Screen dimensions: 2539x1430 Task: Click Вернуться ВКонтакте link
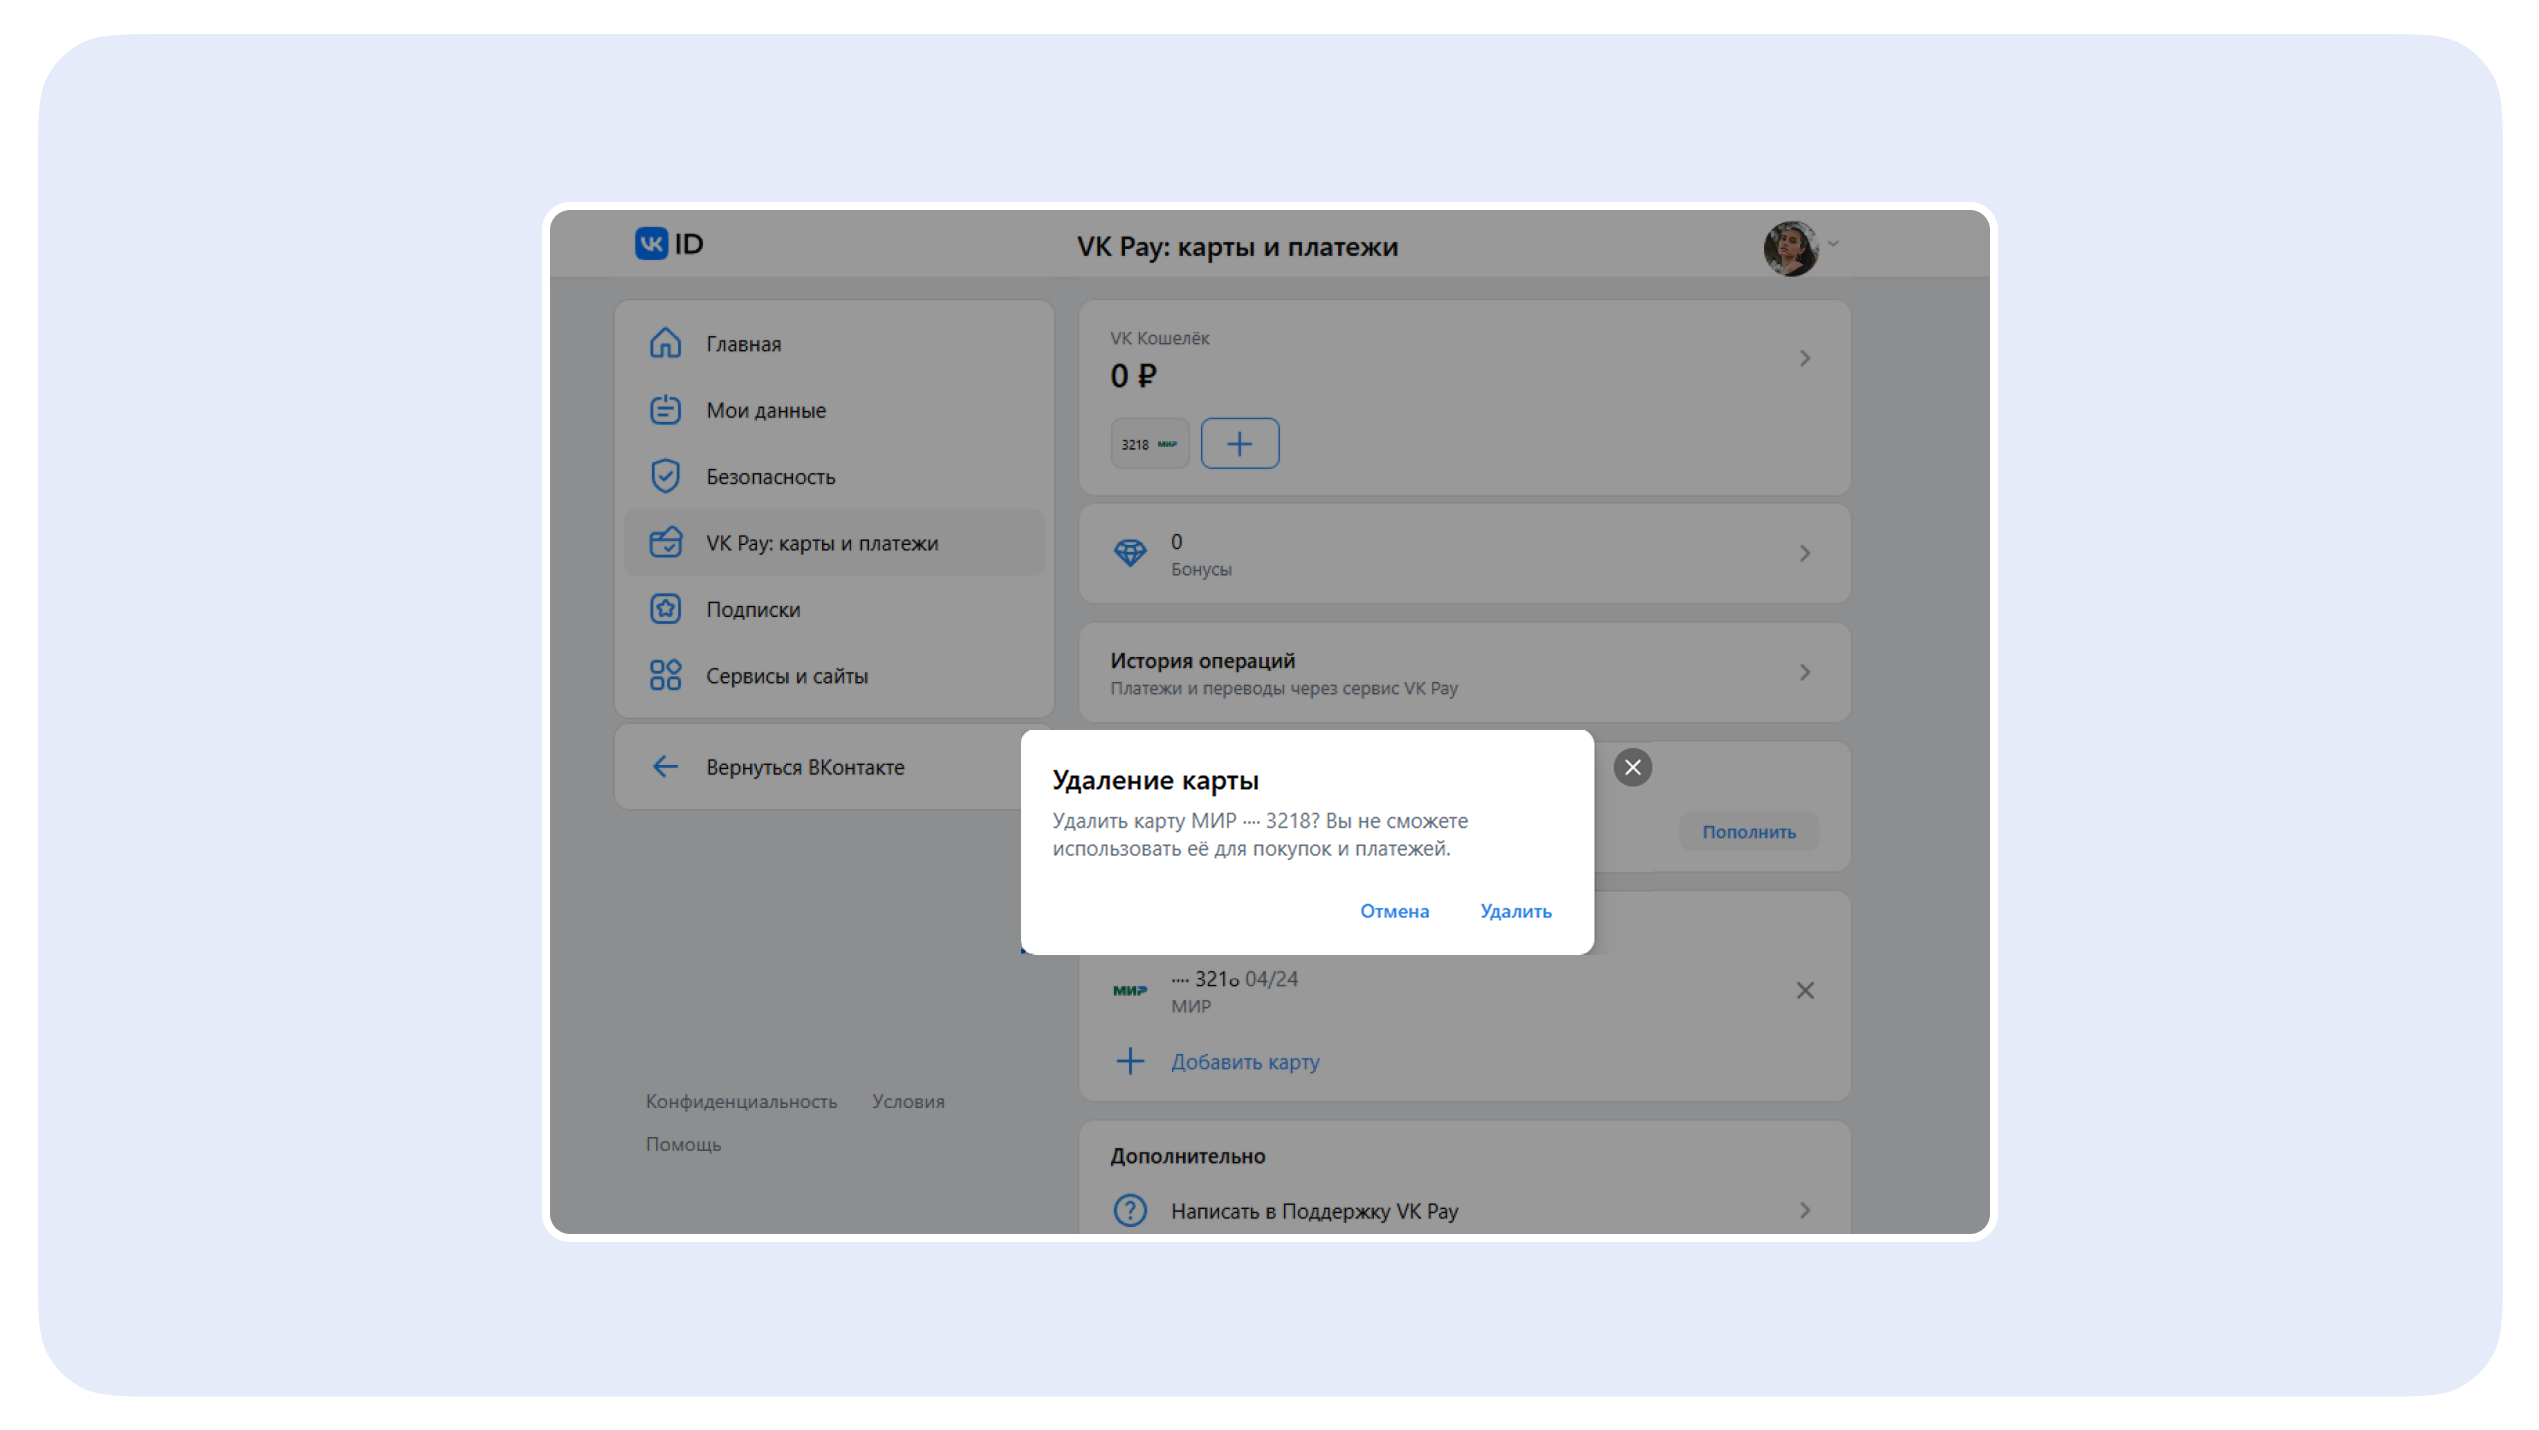805,767
